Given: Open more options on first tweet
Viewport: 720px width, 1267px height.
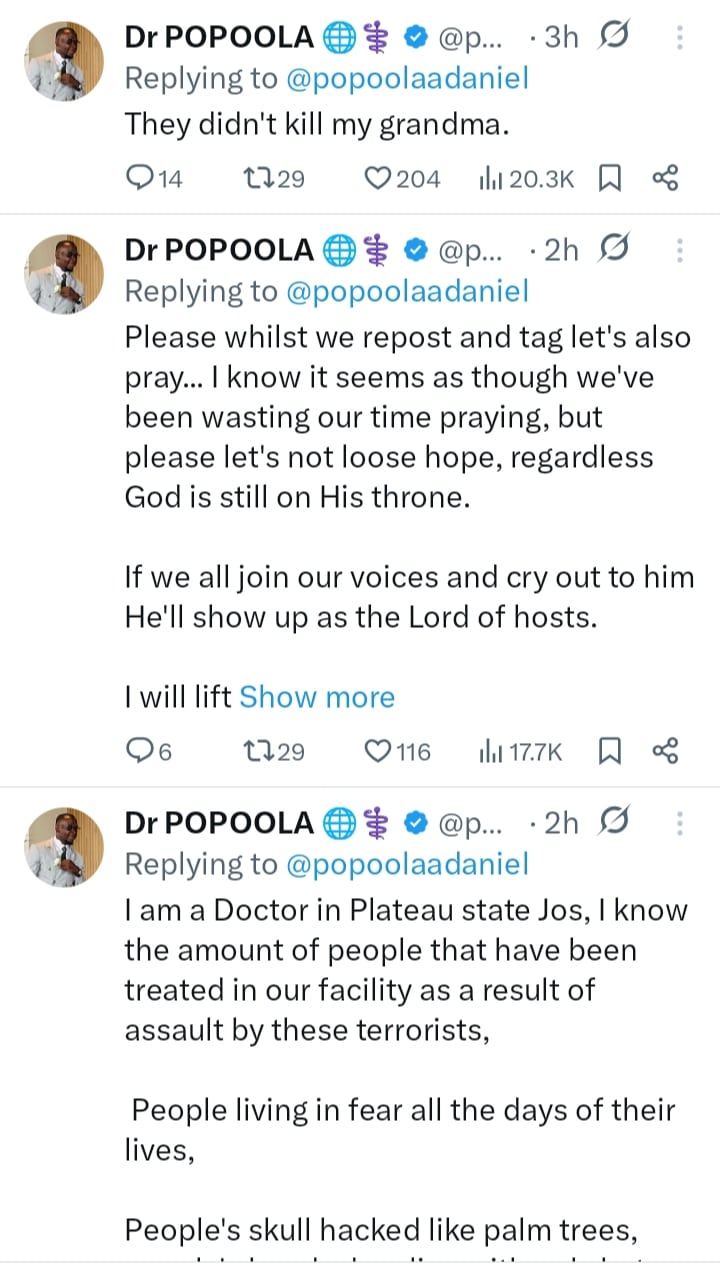Looking at the screenshot, I should click(x=680, y=38).
